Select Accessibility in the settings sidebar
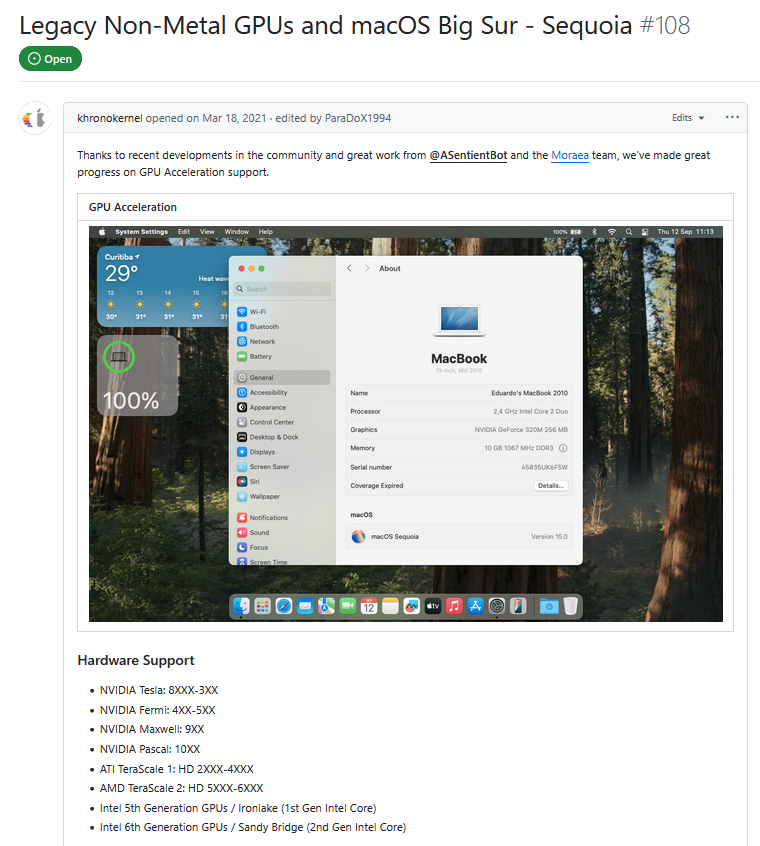The width and height of the screenshot is (760, 846). tap(283, 393)
